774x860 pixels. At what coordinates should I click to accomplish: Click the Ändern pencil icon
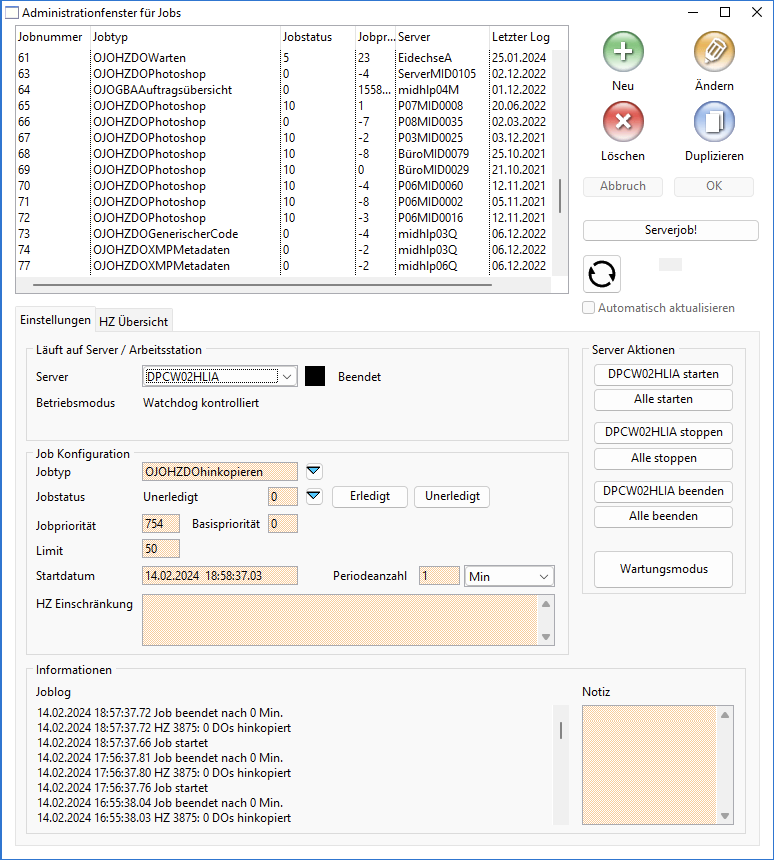(x=714, y=51)
